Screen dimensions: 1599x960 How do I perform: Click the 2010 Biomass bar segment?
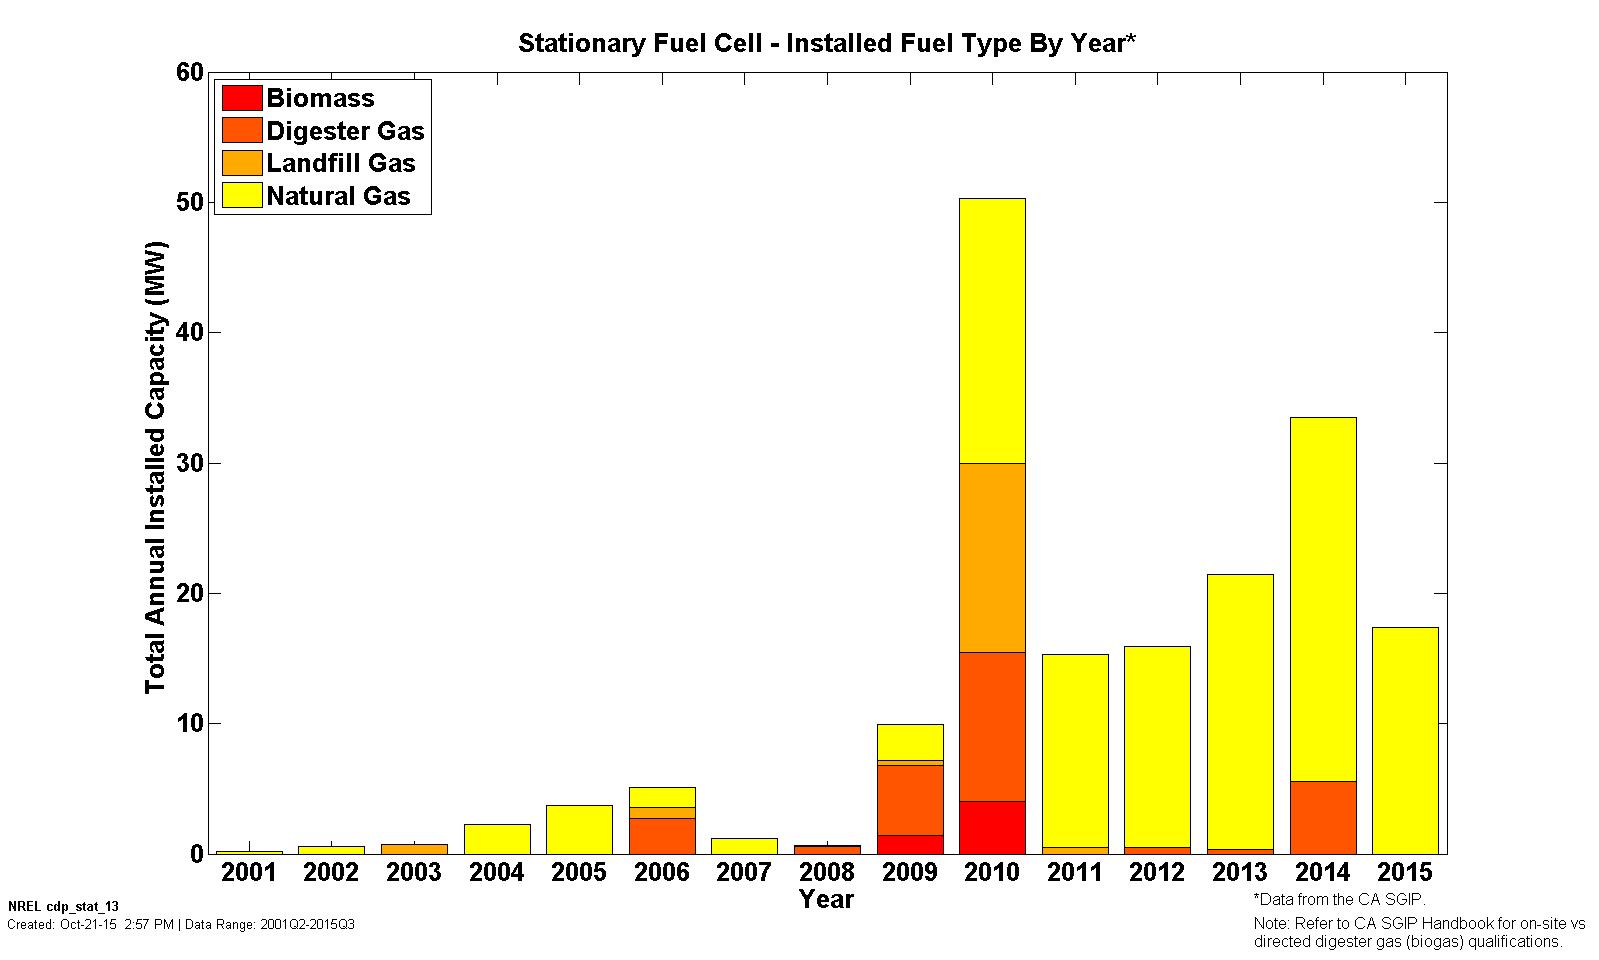point(992,827)
